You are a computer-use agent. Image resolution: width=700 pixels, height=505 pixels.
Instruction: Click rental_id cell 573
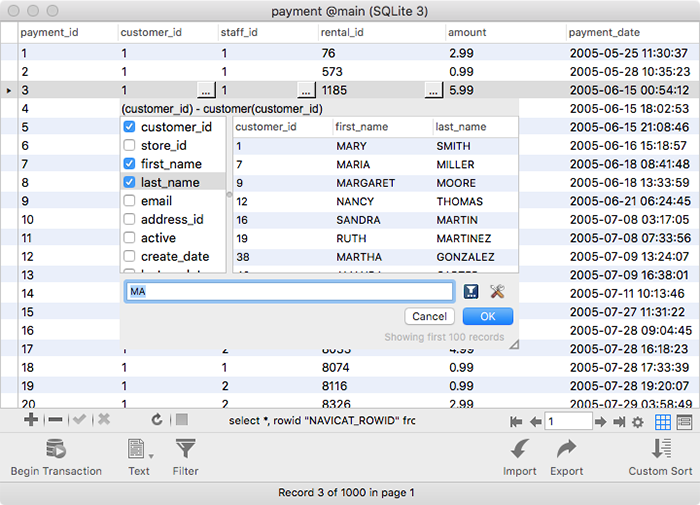pyautogui.click(x=332, y=72)
